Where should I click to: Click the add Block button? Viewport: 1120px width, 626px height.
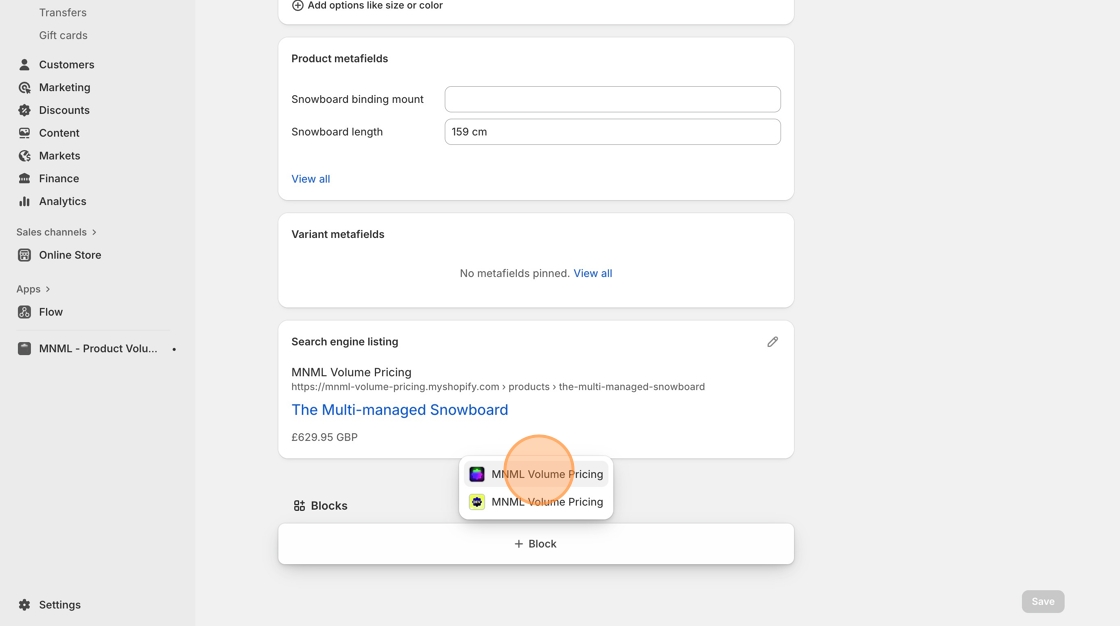click(535, 544)
